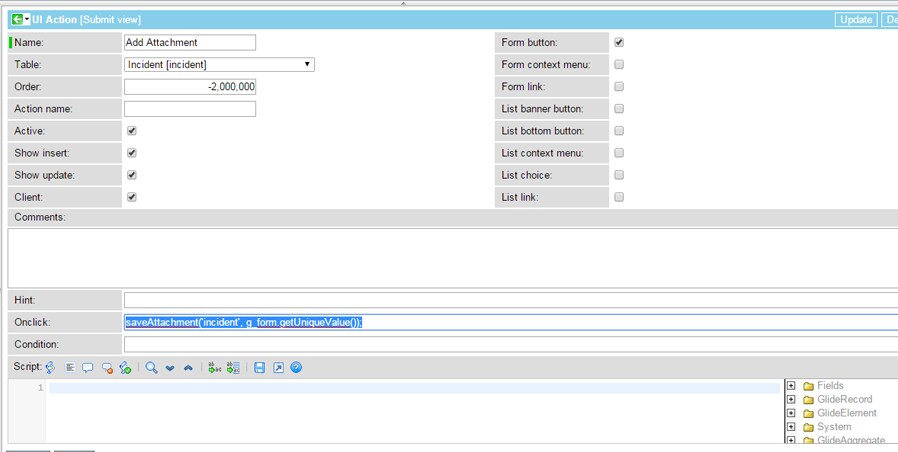898x452 pixels.
Task: Expand the System tree node
Action: pyautogui.click(x=791, y=427)
